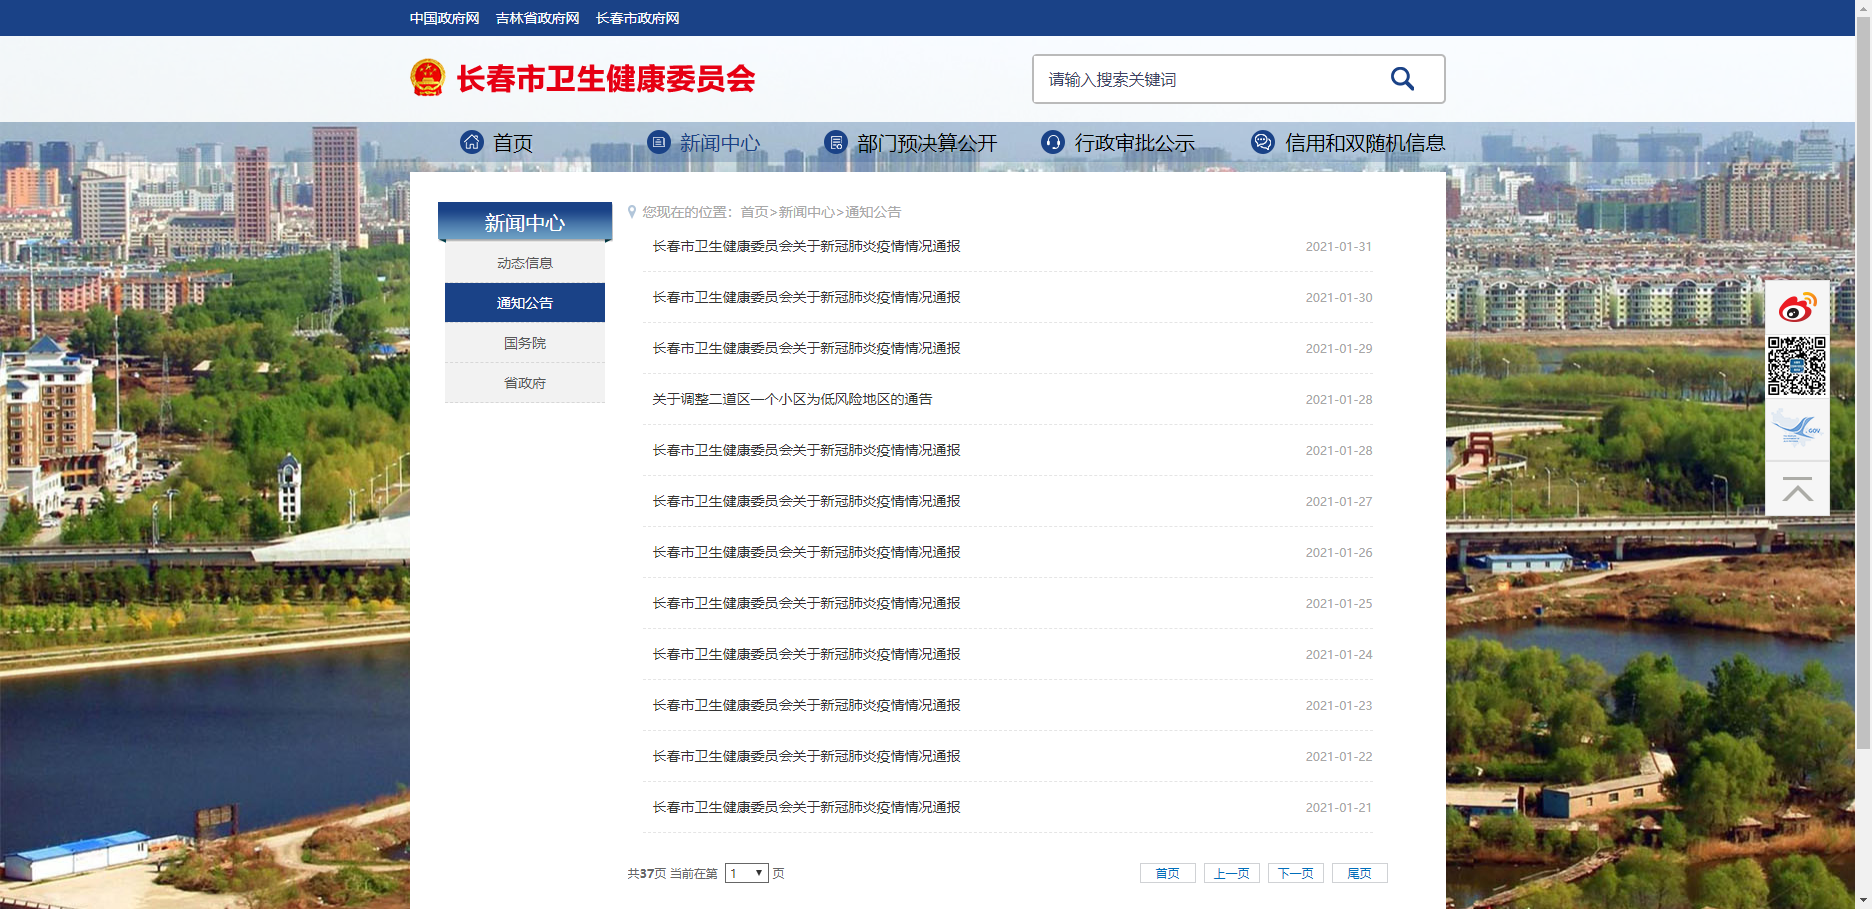Open the page number dropdown

(746, 873)
